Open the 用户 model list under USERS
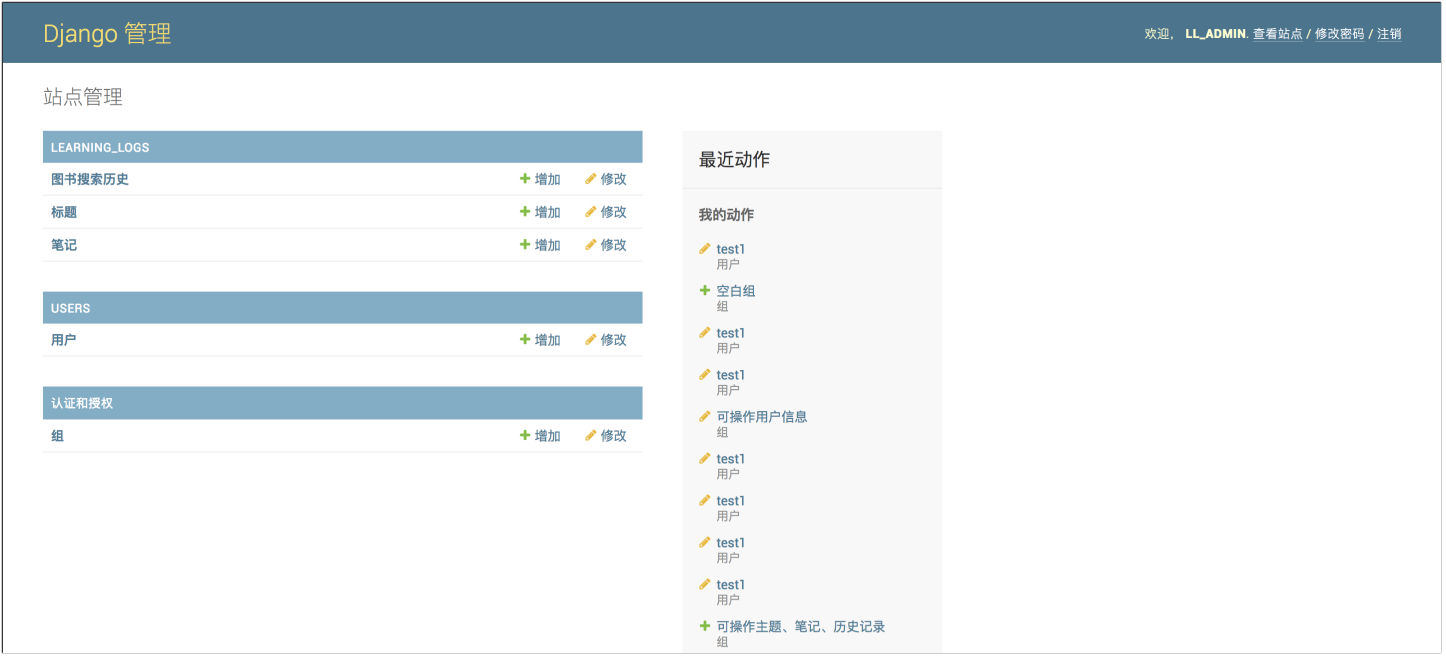The image size is (1446, 657). click(64, 340)
